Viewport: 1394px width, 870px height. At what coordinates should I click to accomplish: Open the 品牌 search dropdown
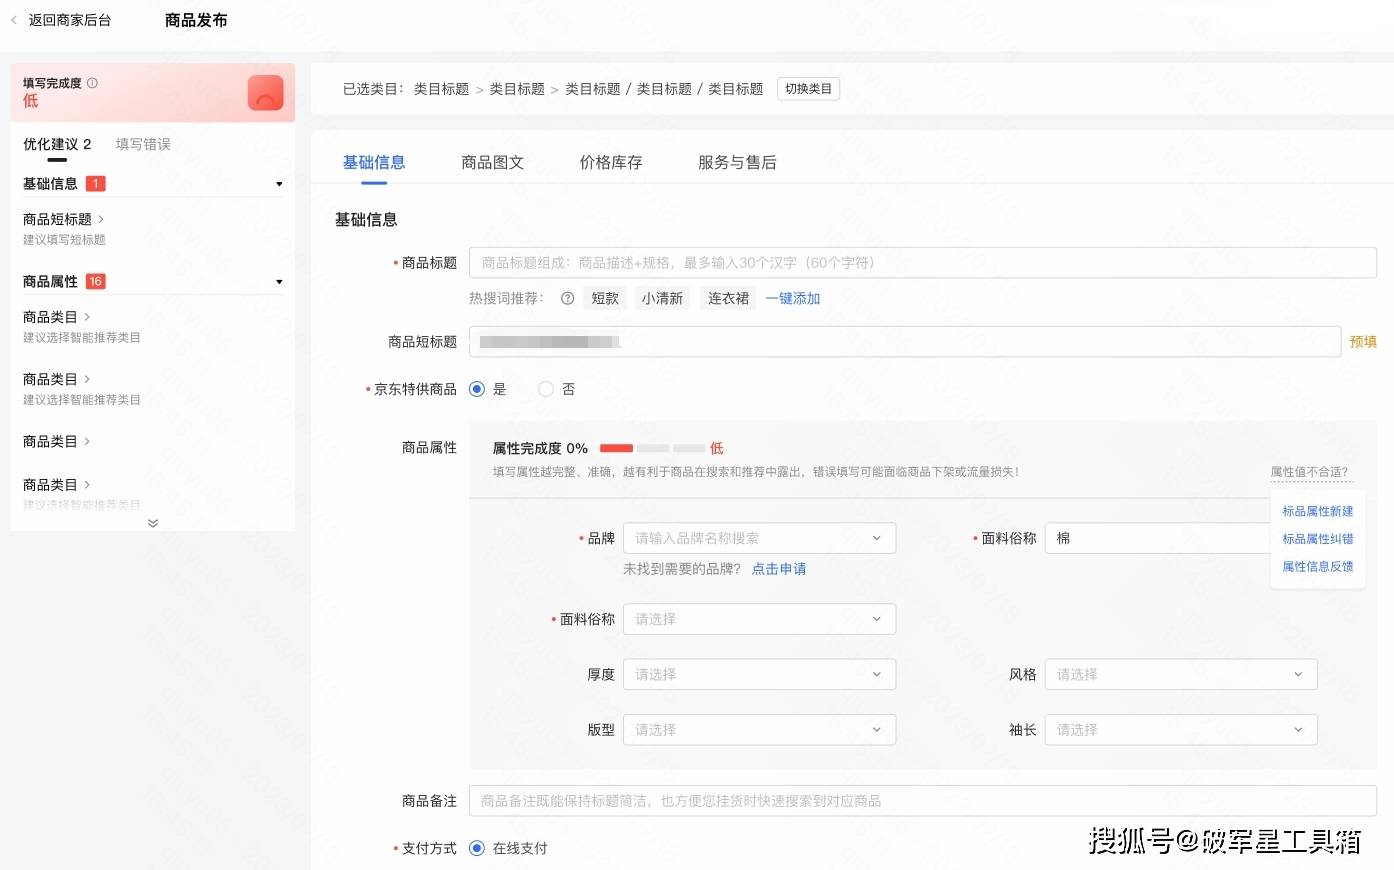(x=759, y=538)
